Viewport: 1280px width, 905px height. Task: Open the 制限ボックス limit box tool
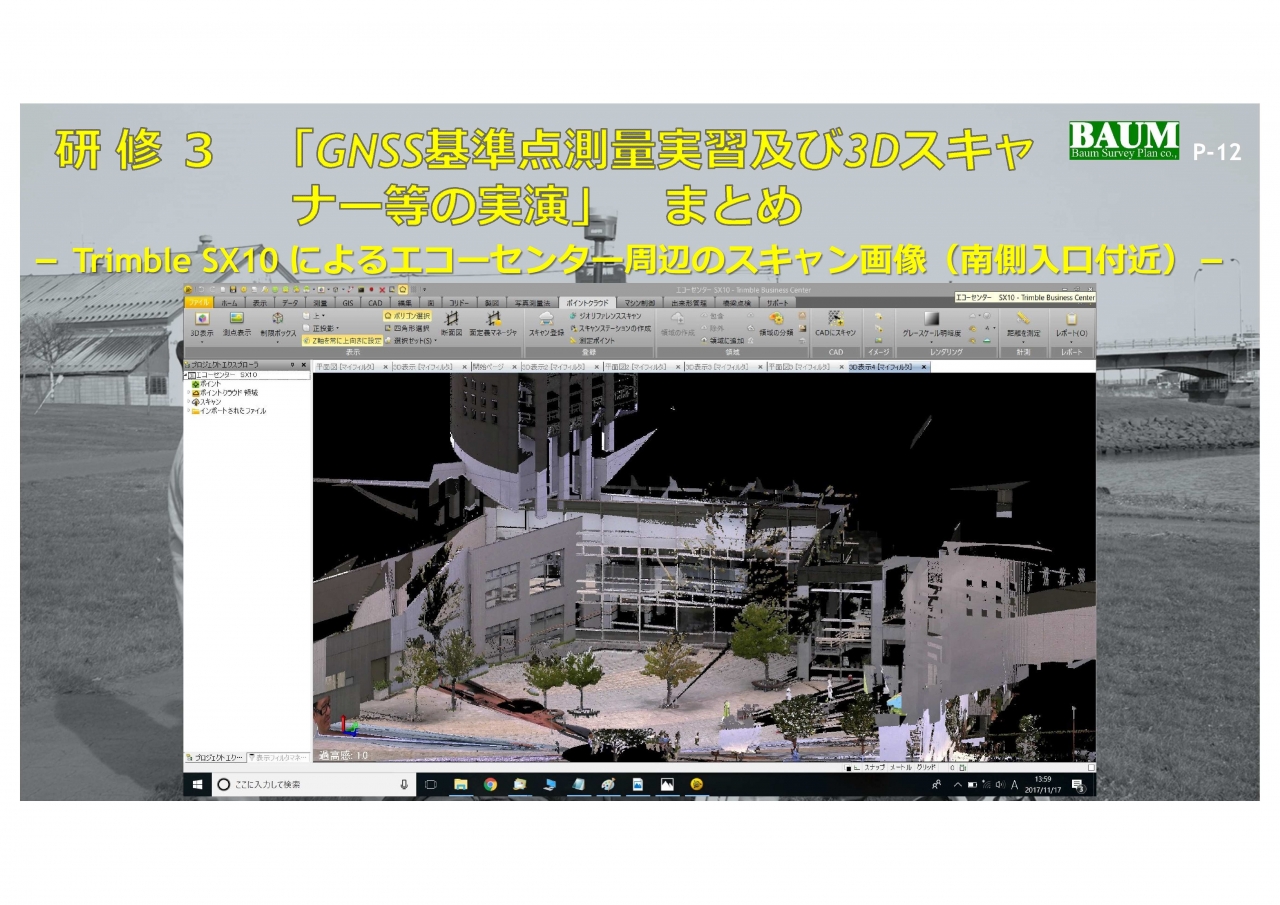[278, 324]
